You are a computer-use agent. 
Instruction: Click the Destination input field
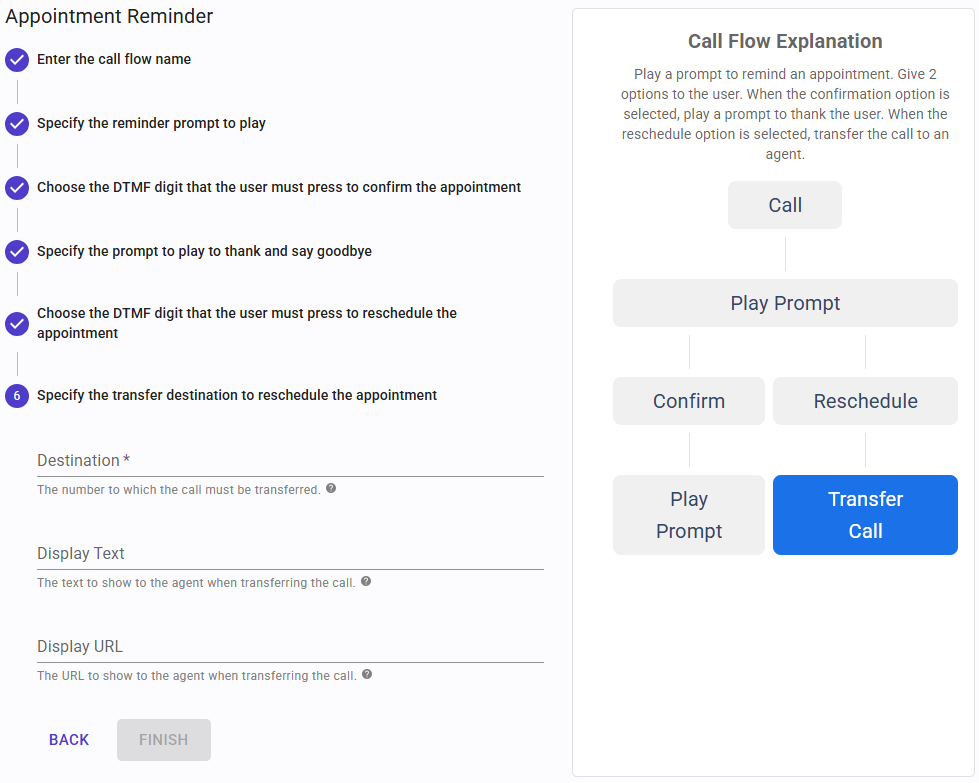[x=290, y=461]
